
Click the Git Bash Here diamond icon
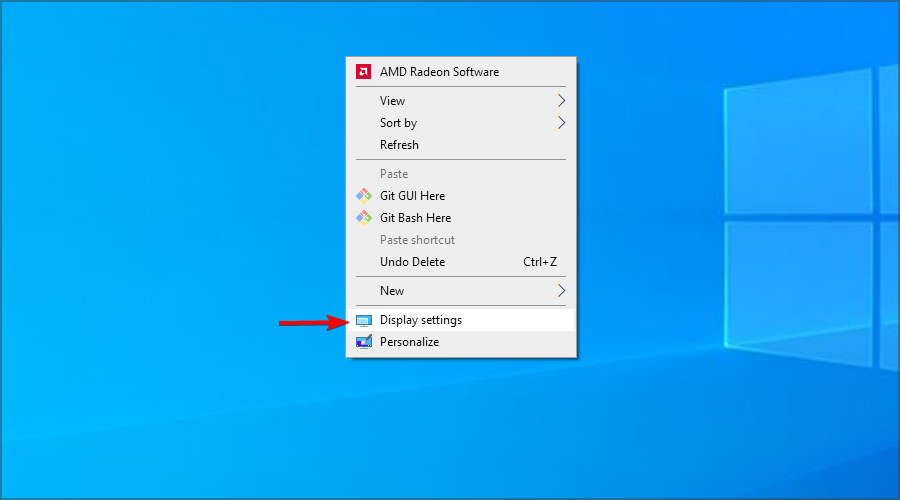click(364, 218)
